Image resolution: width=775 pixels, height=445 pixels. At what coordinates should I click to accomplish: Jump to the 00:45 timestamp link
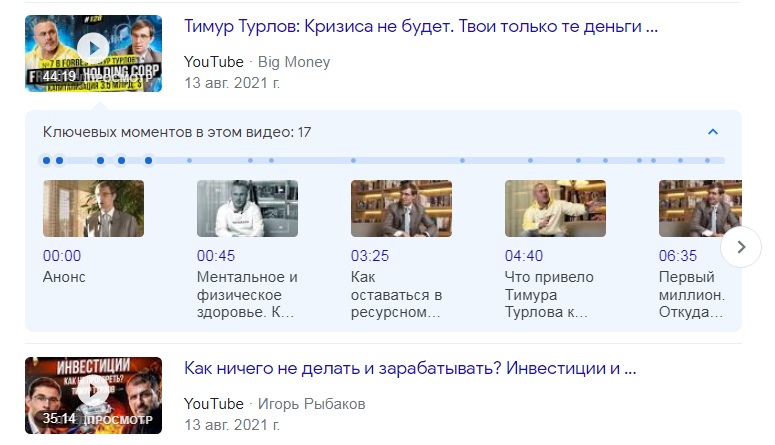coord(216,256)
